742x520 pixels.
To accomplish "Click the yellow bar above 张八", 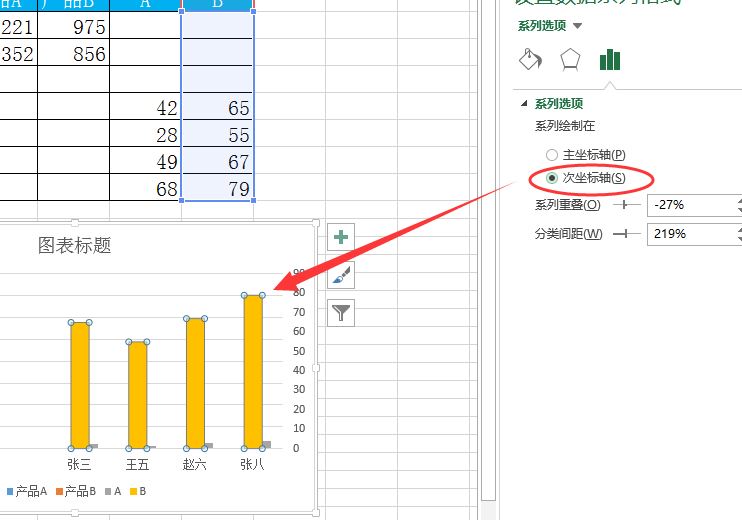I will pyautogui.click(x=253, y=370).
